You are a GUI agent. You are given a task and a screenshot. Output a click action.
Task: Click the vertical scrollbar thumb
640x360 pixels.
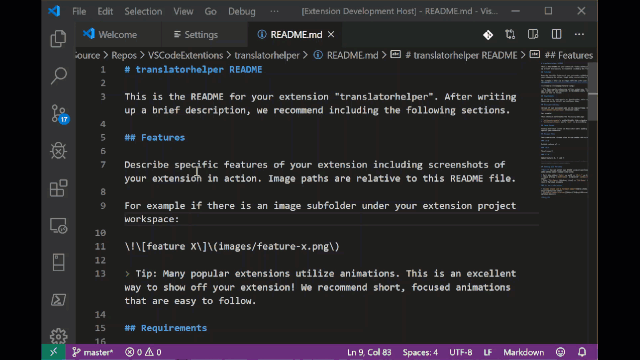tap(593, 92)
